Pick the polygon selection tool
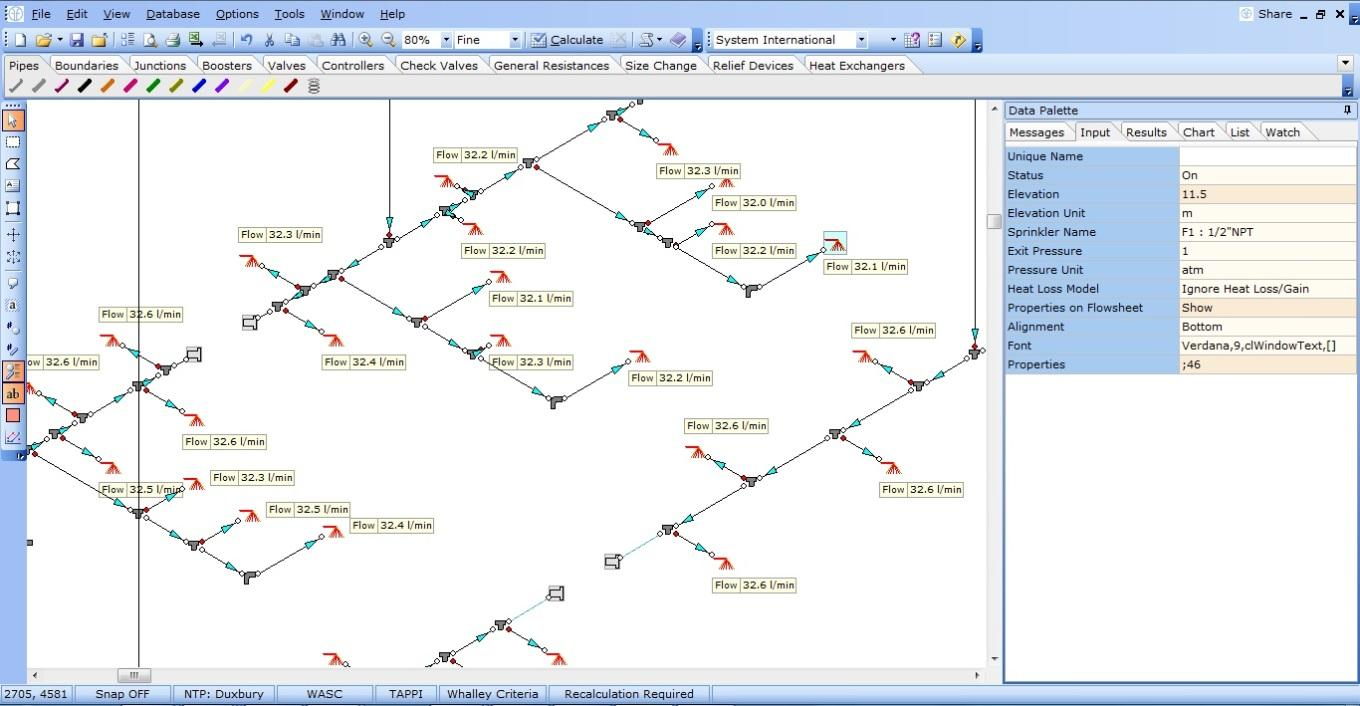 (13, 164)
